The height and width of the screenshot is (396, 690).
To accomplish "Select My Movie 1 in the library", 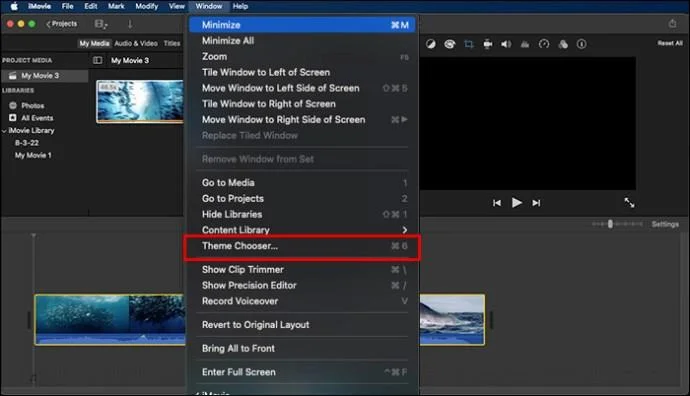I will click(x=33, y=155).
